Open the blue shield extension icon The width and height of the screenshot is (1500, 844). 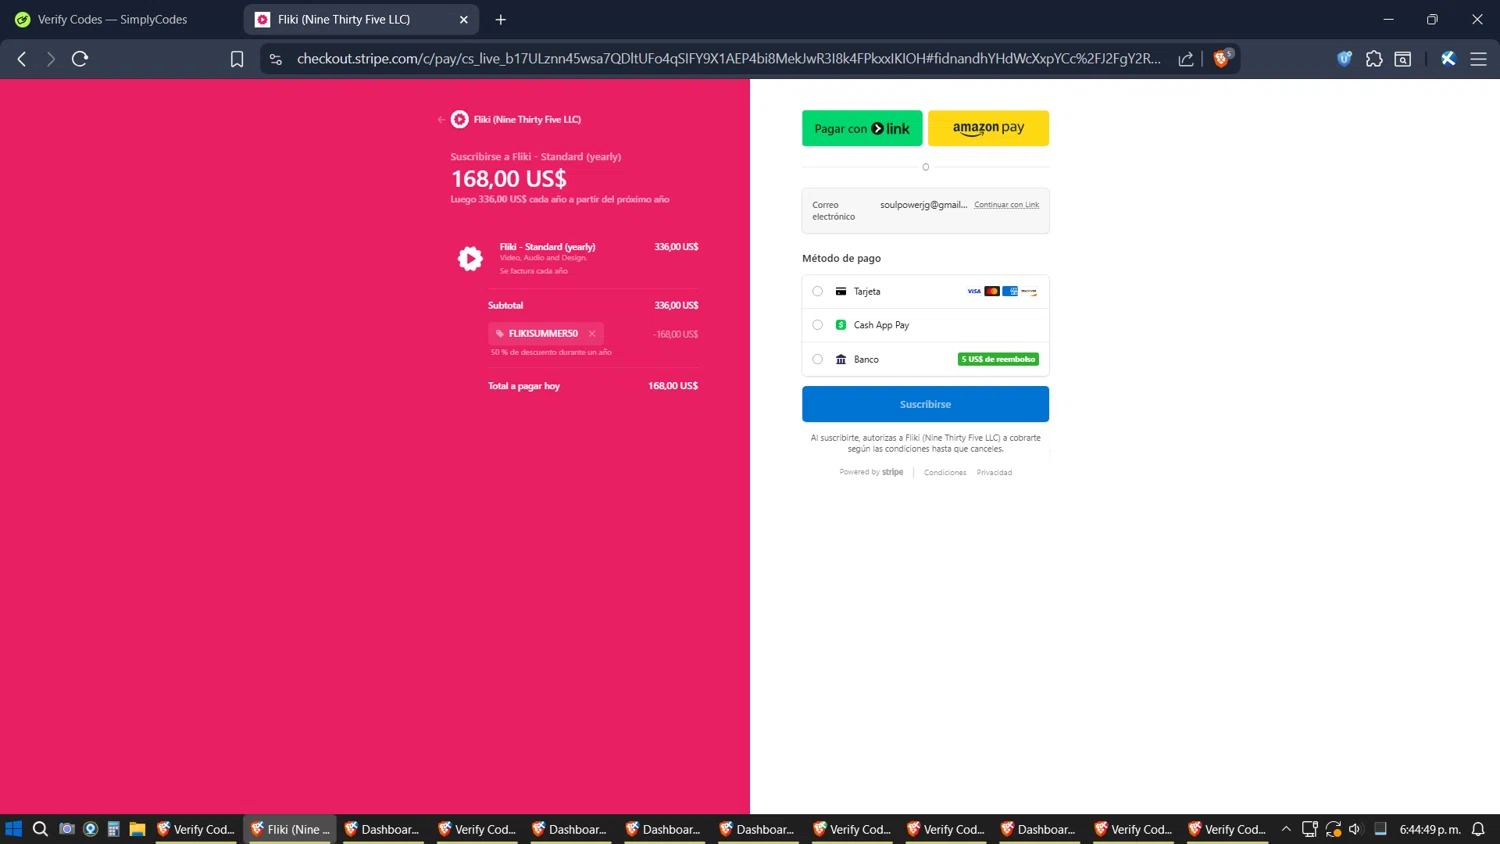1345,59
